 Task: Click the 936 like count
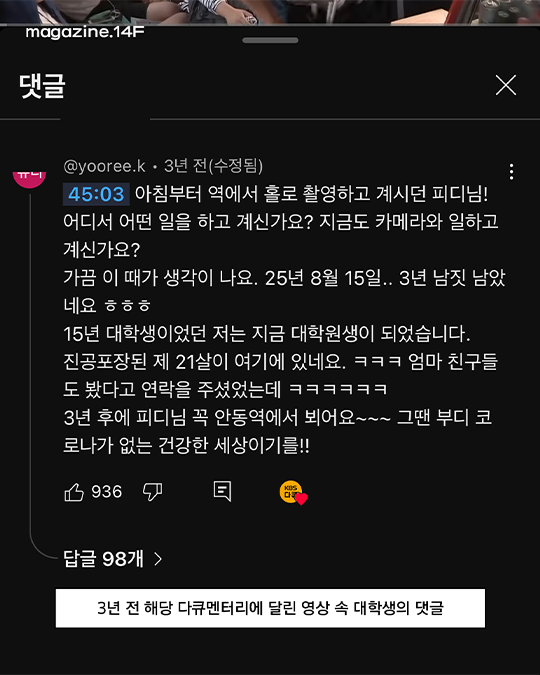click(x=107, y=492)
